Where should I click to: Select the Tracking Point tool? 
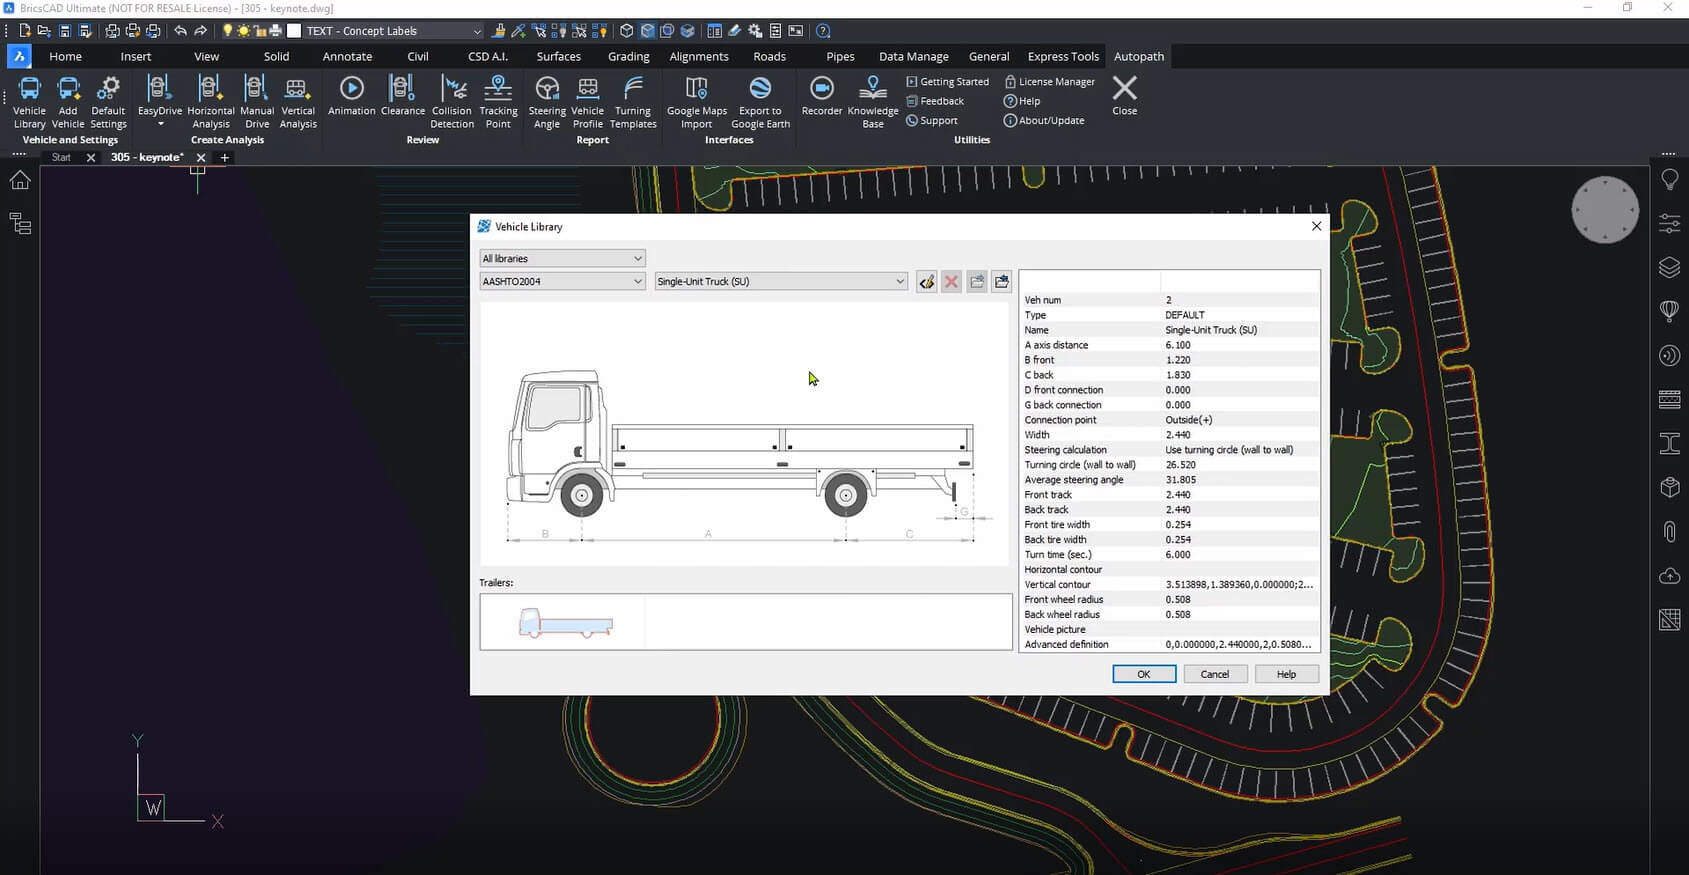click(498, 102)
